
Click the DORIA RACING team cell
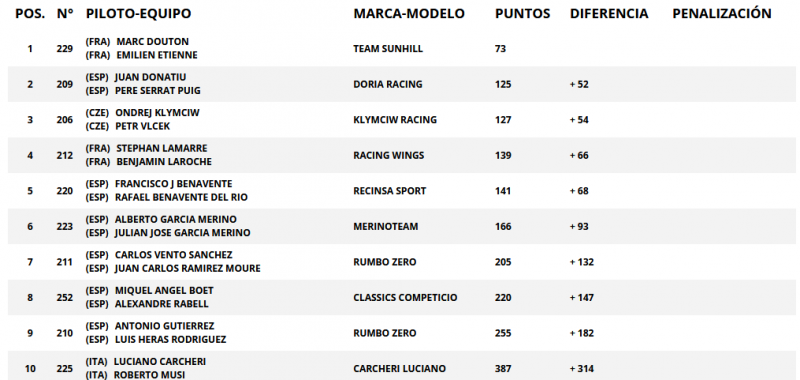tap(388, 85)
